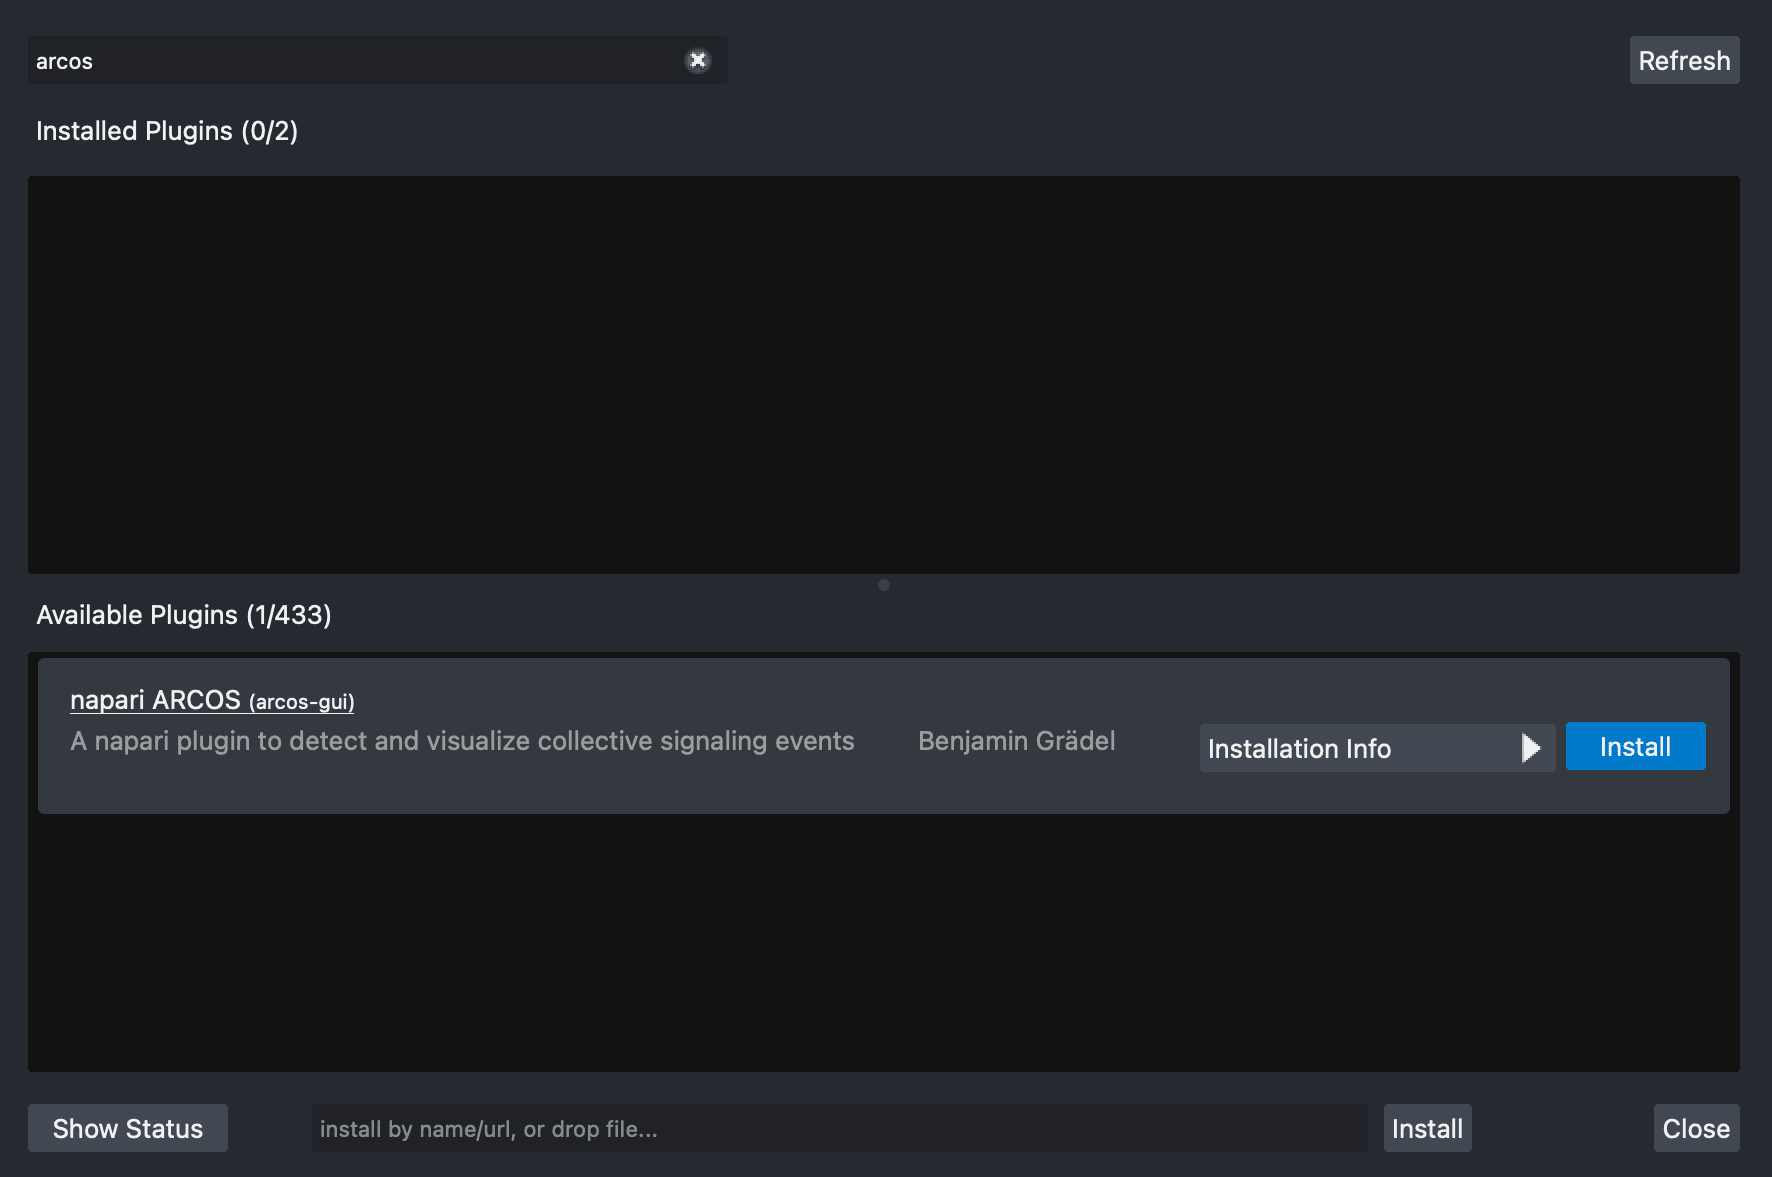Refresh the plugin list
This screenshot has width=1772, height=1177.
click(1684, 60)
